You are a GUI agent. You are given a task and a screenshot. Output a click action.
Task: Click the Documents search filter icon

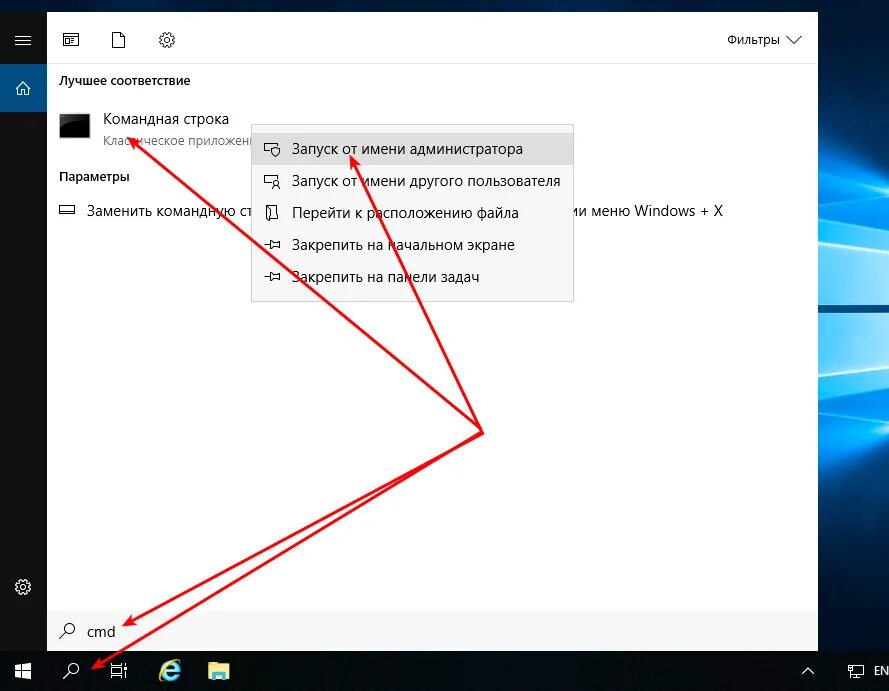tap(118, 40)
